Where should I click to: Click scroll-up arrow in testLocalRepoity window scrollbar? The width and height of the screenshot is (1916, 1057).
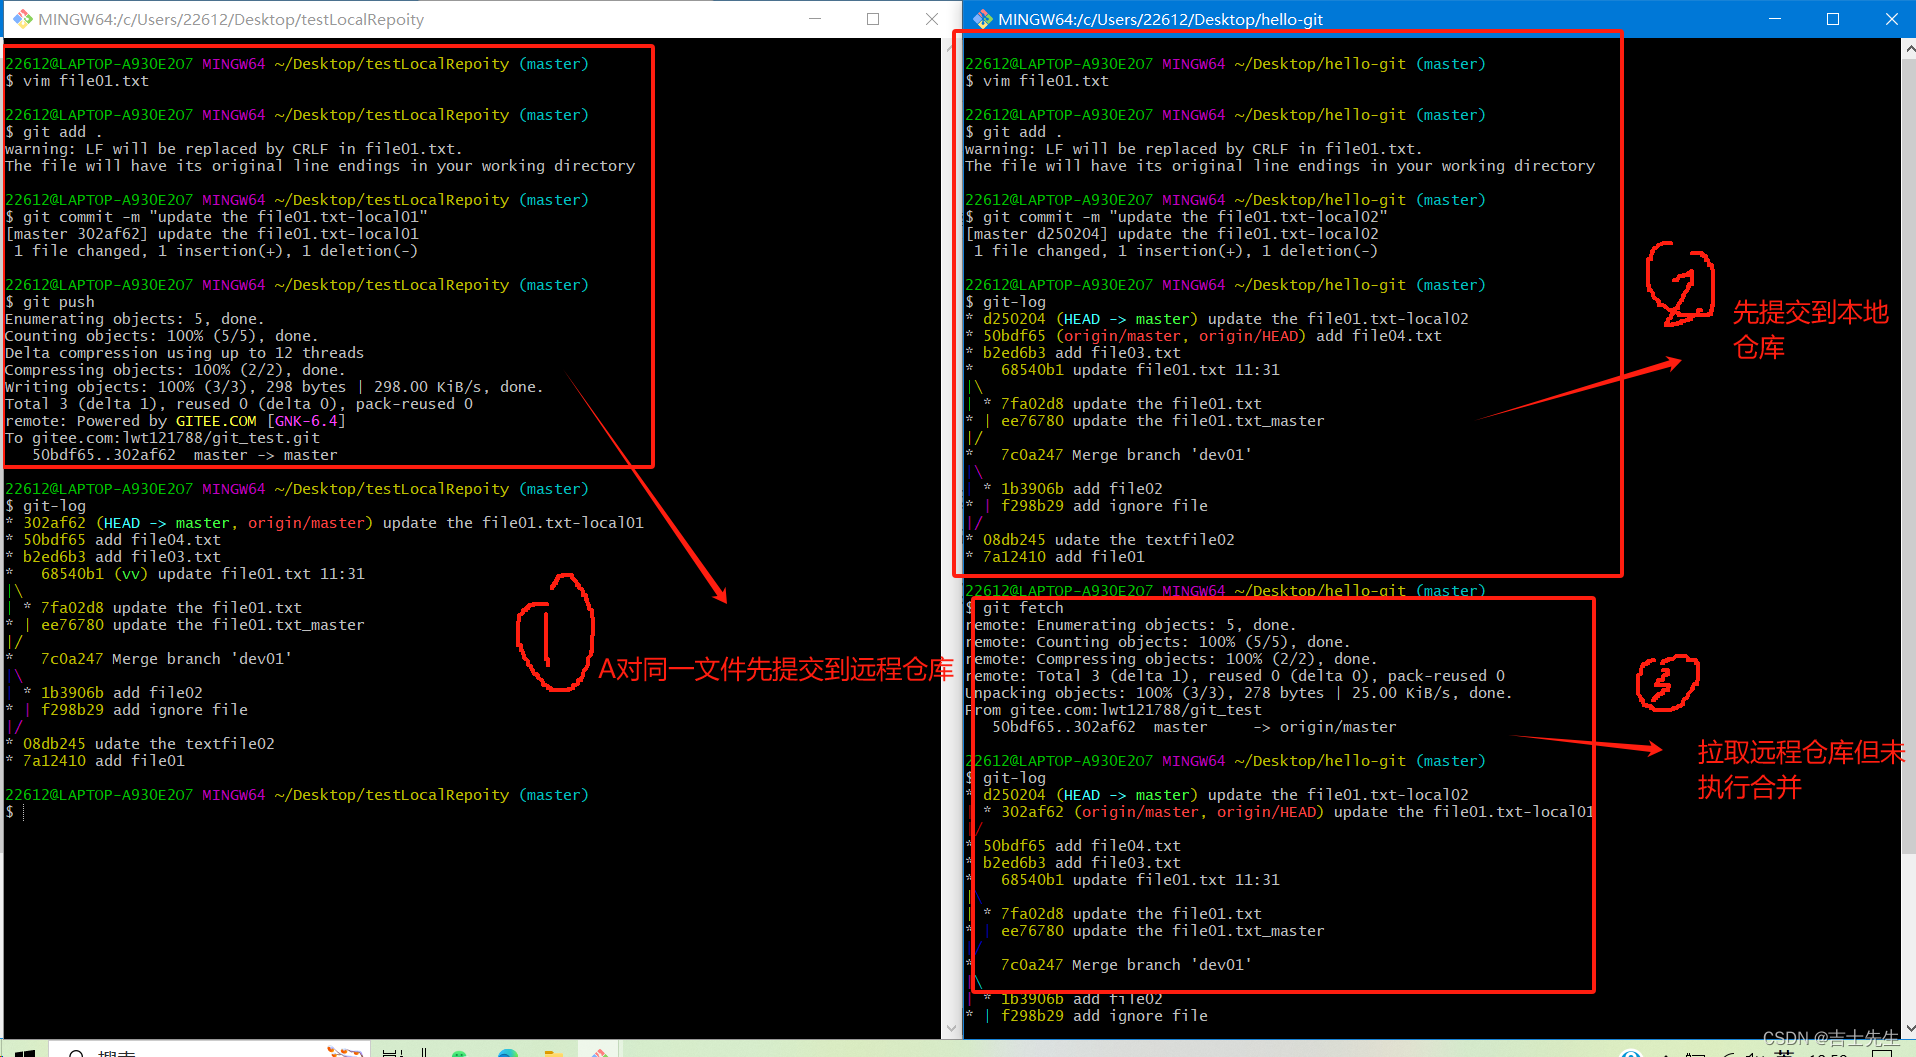click(950, 46)
